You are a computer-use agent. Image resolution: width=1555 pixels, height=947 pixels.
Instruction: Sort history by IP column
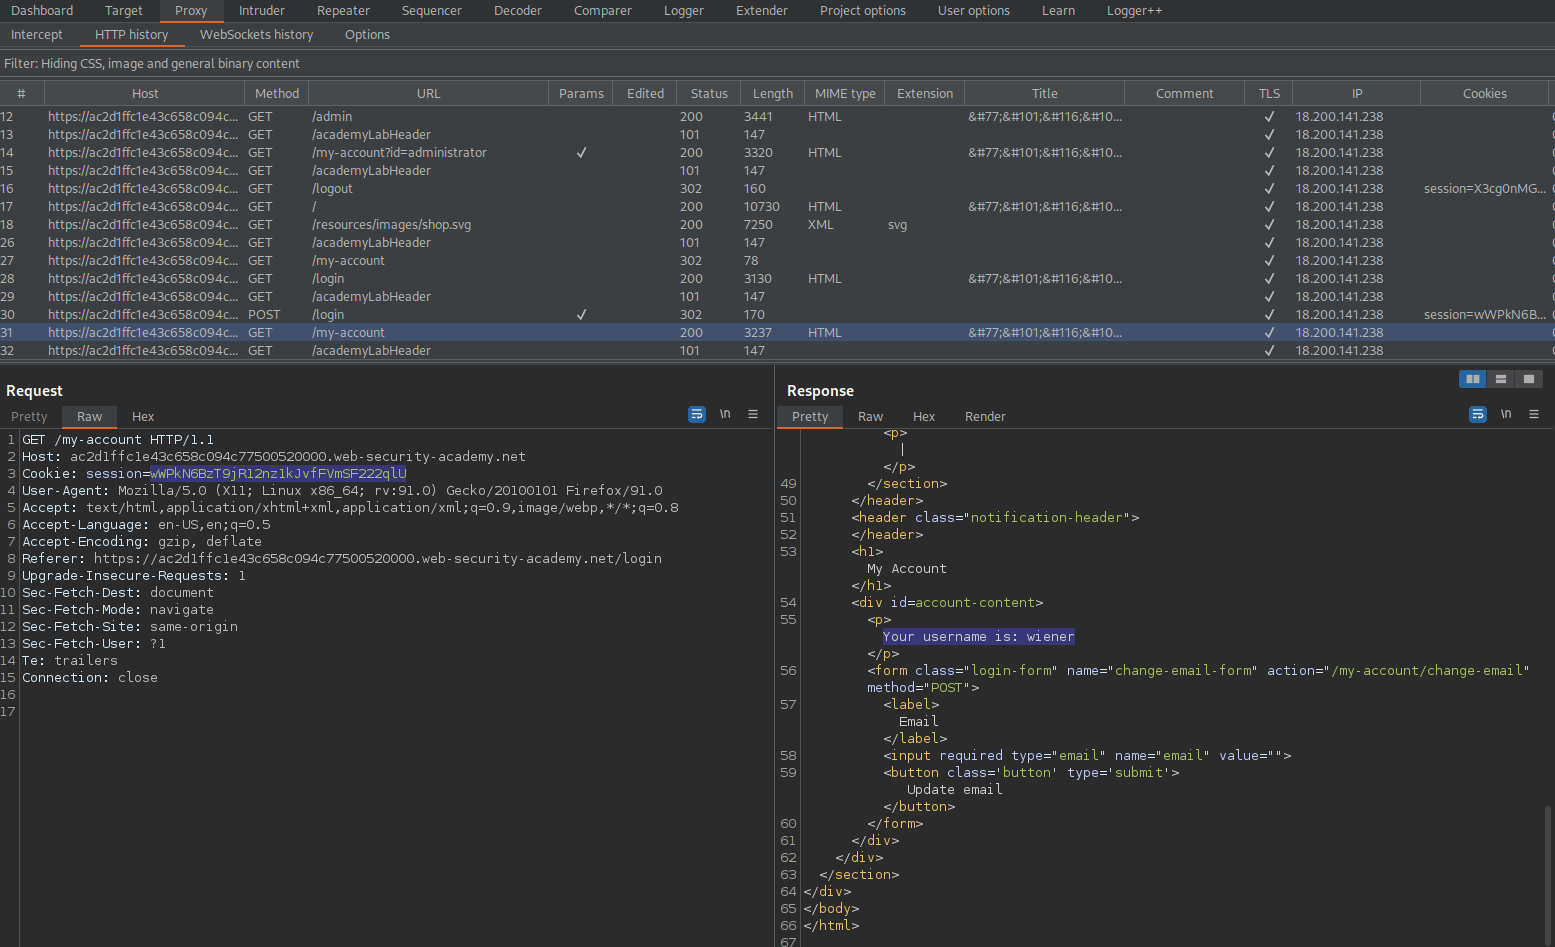coord(1357,94)
